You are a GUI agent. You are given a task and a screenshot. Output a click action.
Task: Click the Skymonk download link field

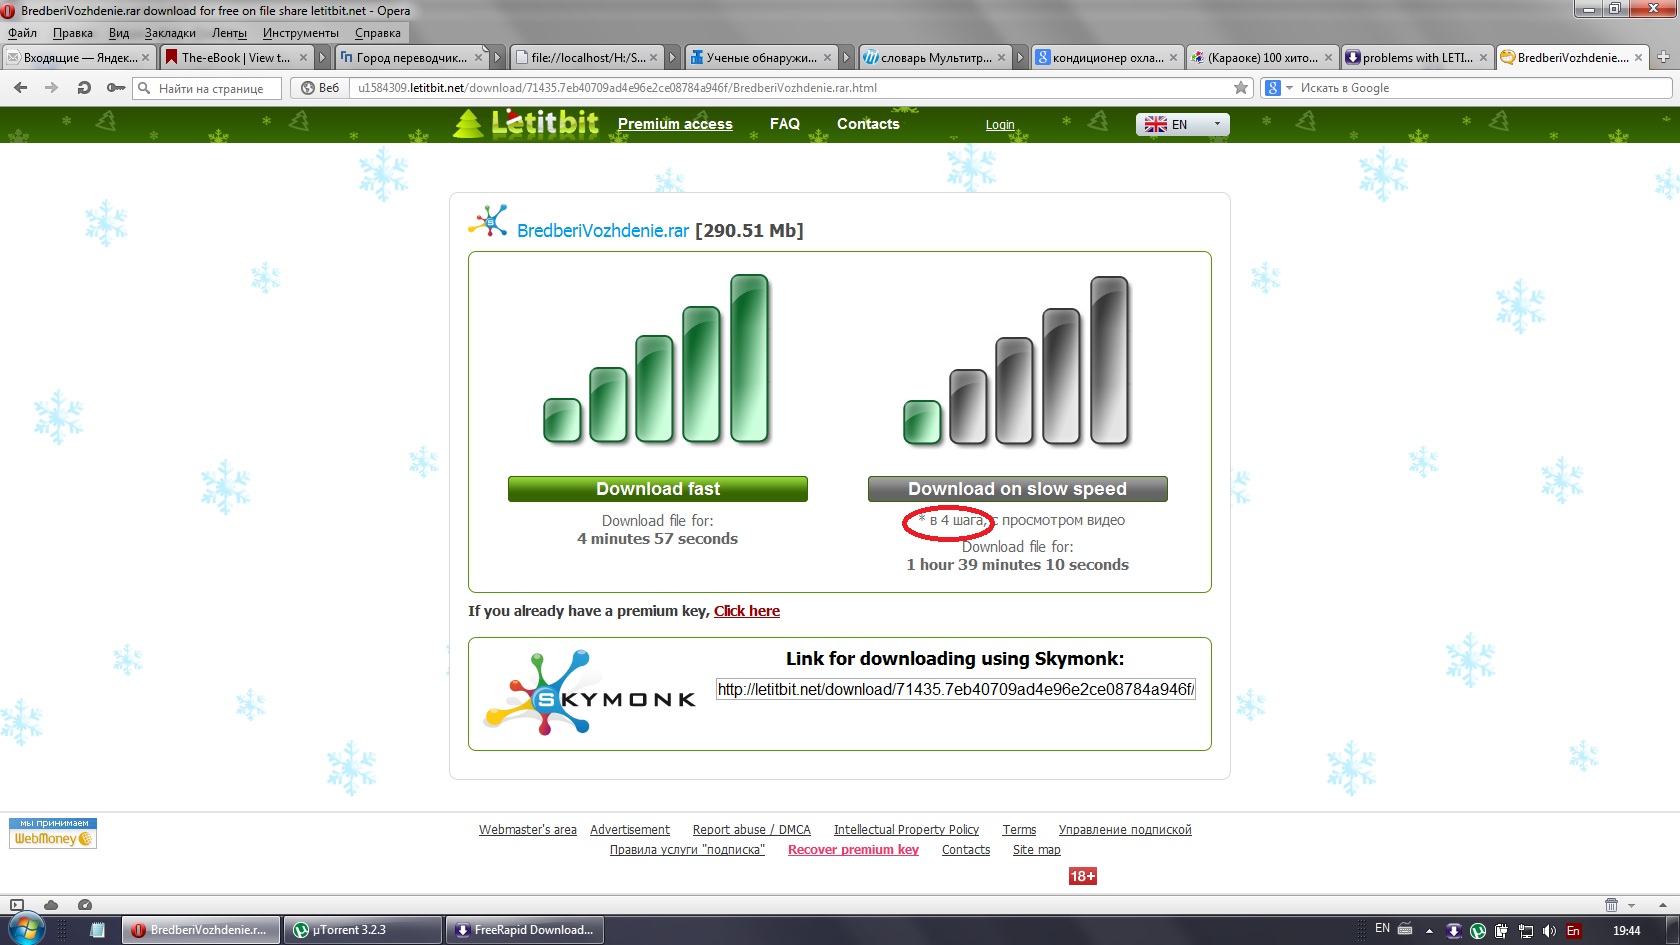[x=955, y=689]
